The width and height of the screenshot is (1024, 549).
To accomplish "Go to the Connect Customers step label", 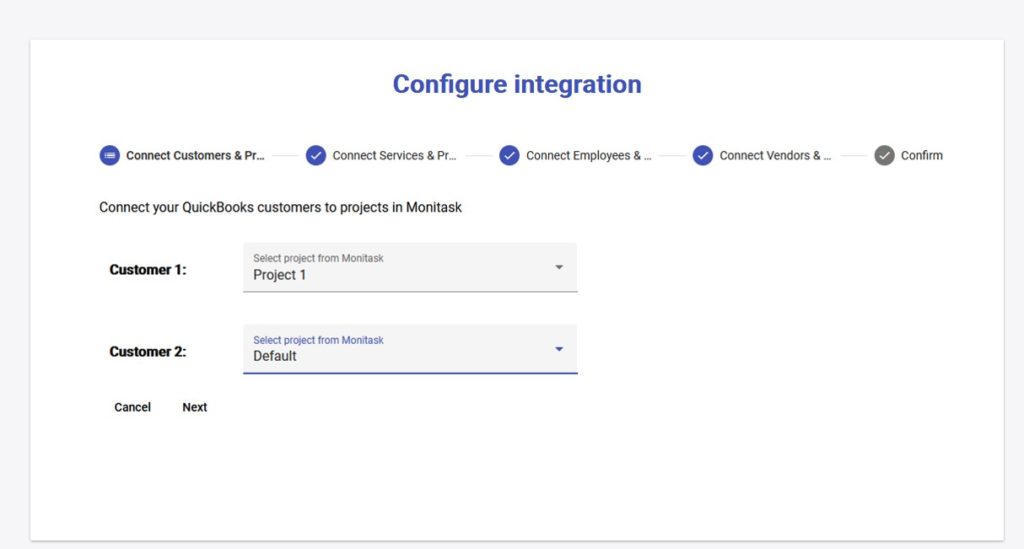I will [195, 156].
